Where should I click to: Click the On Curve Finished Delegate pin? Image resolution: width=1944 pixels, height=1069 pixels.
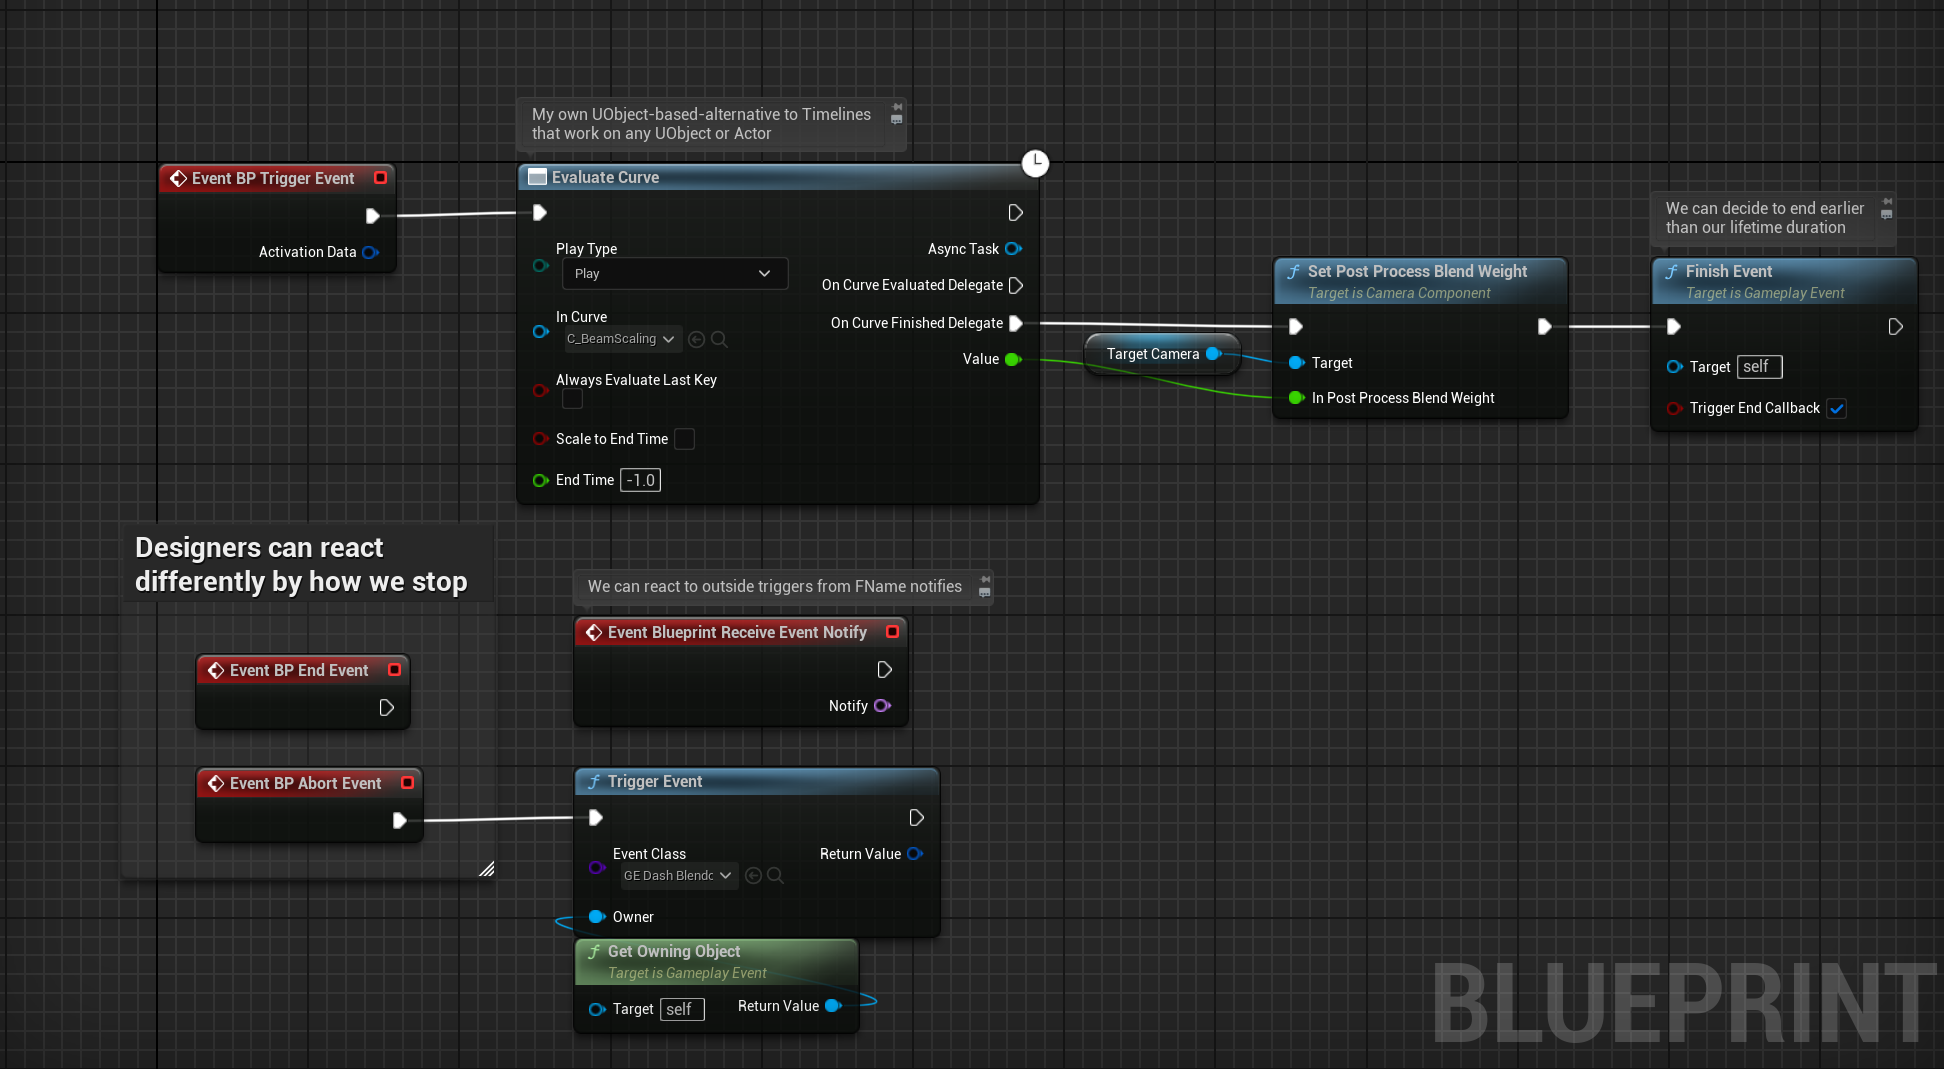pyautogui.click(x=1016, y=323)
